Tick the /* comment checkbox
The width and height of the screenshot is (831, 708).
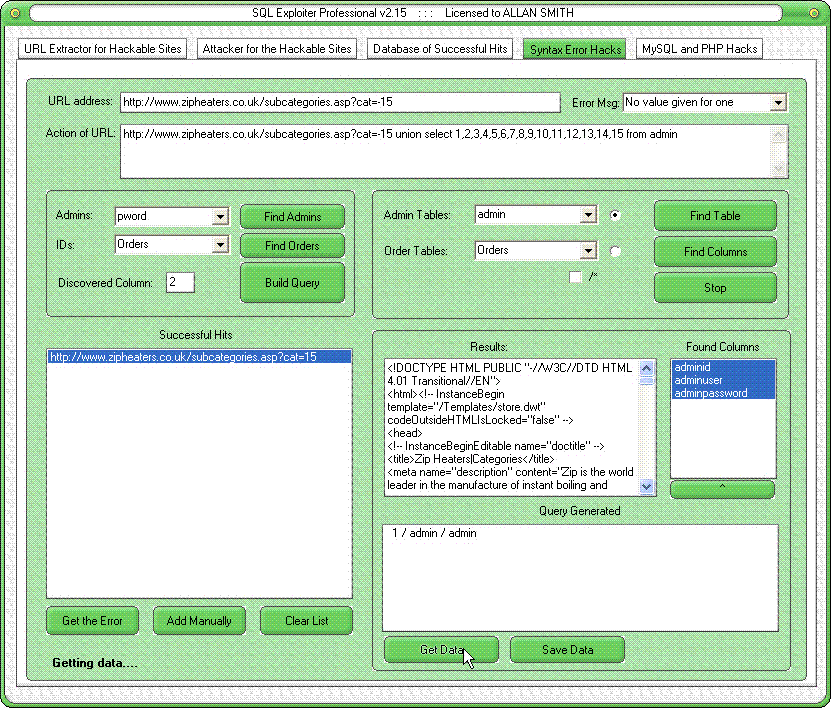coord(575,277)
